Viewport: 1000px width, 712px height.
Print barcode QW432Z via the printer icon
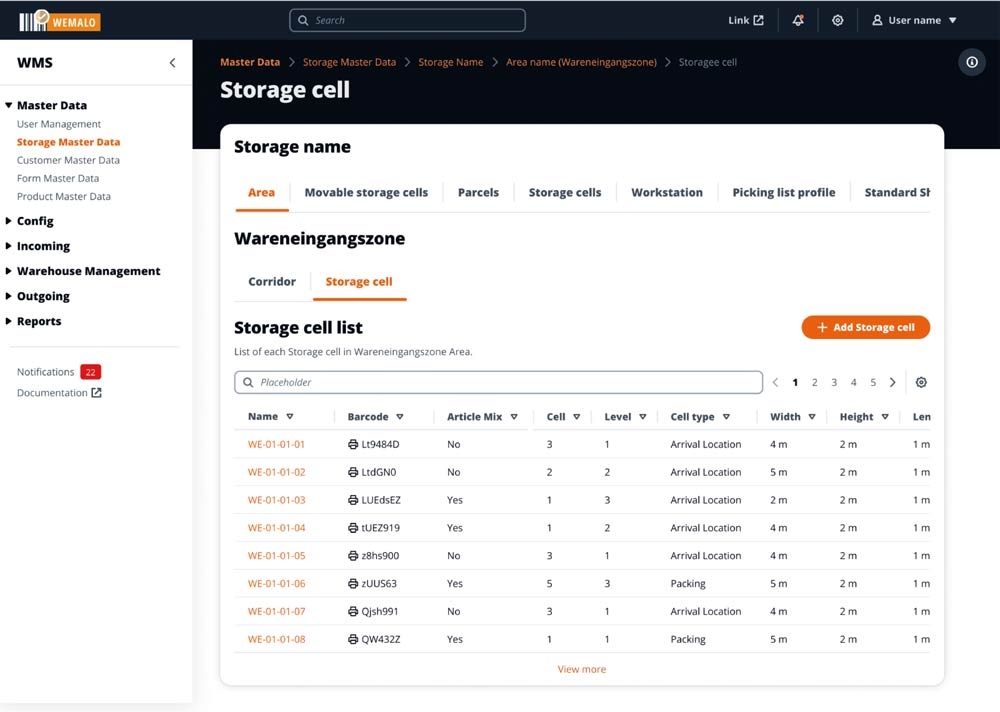pyautogui.click(x=353, y=639)
